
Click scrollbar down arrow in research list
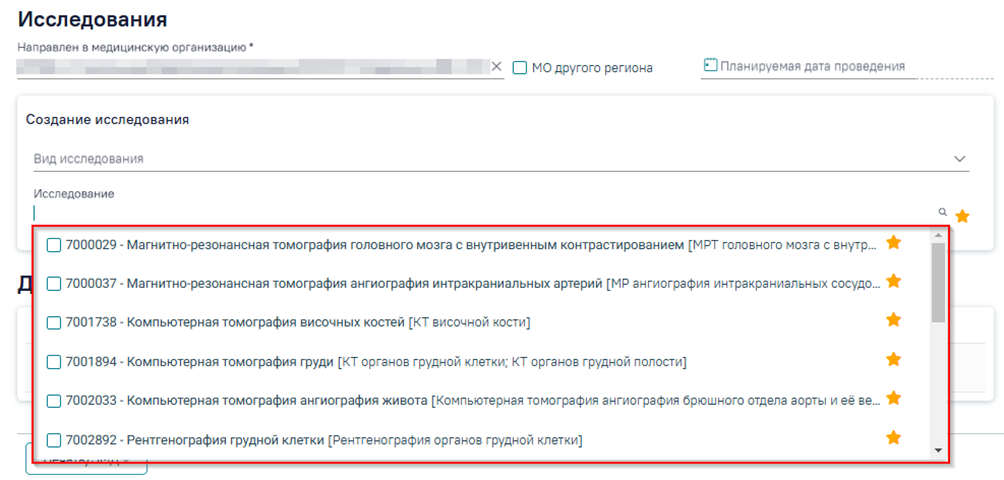[x=938, y=451]
